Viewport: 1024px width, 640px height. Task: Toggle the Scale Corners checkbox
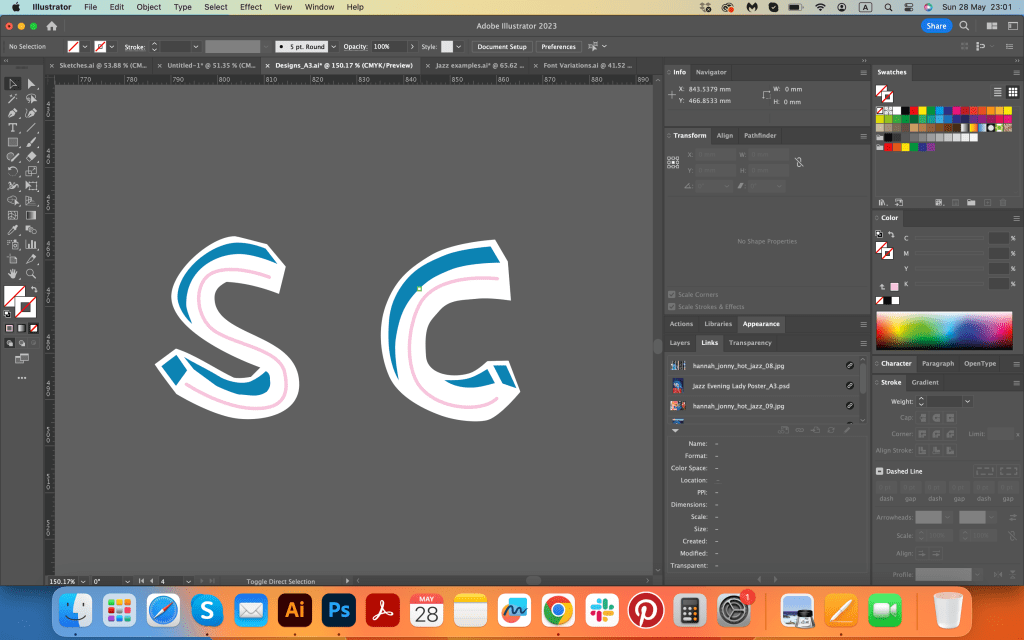click(x=671, y=294)
